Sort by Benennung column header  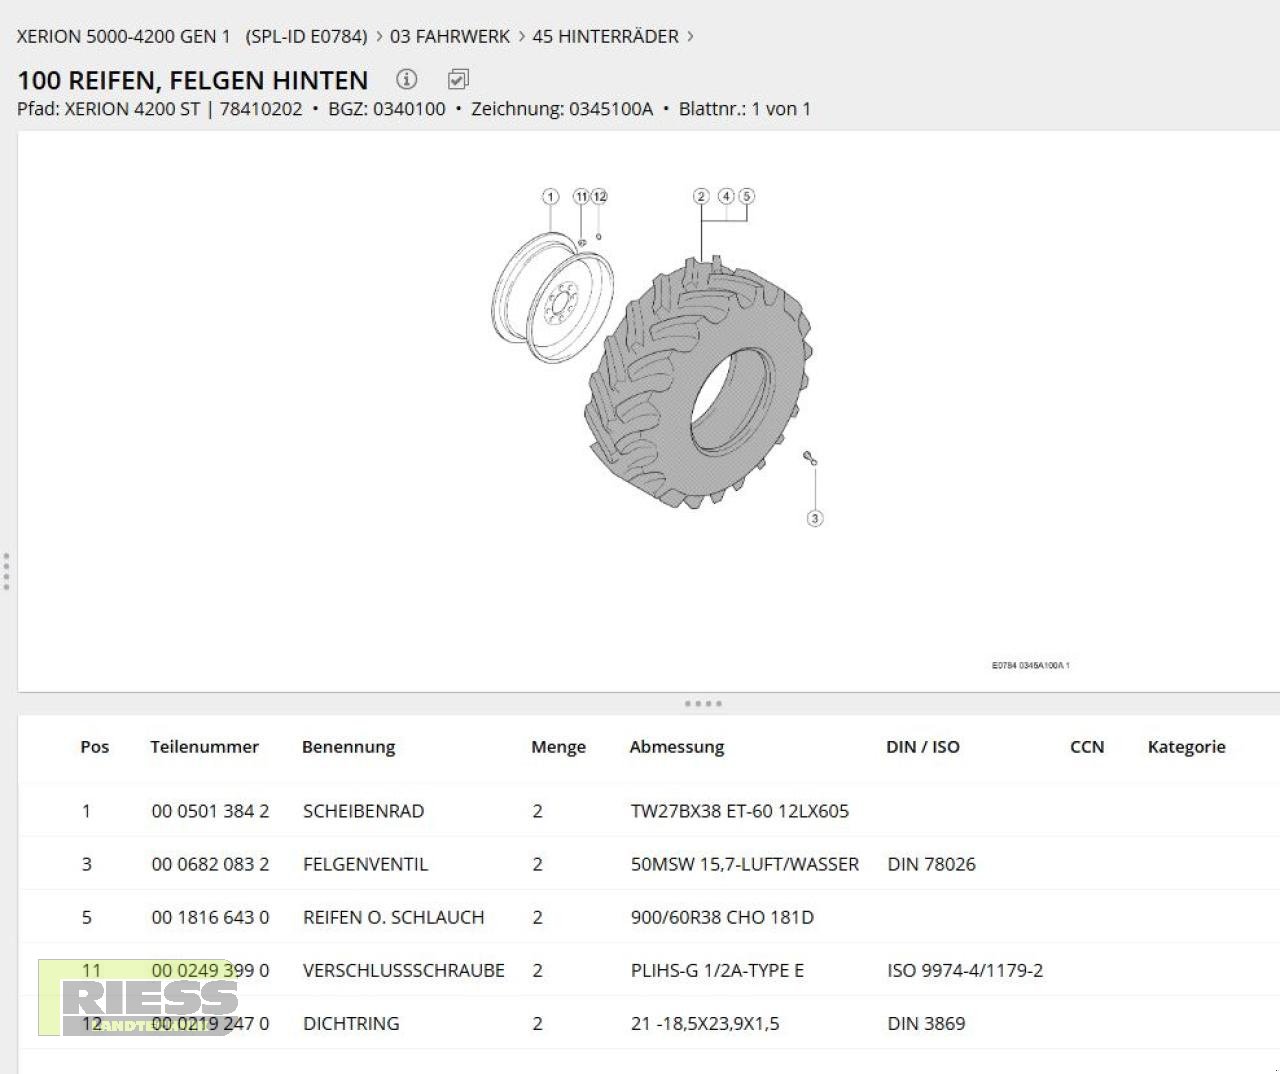pyautogui.click(x=348, y=747)
